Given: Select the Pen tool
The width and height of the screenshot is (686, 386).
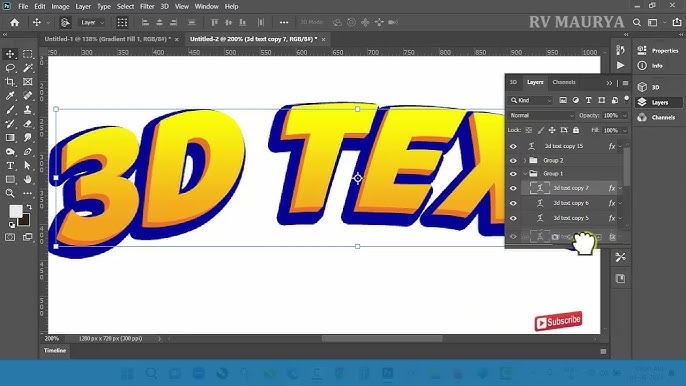Looking at the screenshot, I should tap(28, 152).
